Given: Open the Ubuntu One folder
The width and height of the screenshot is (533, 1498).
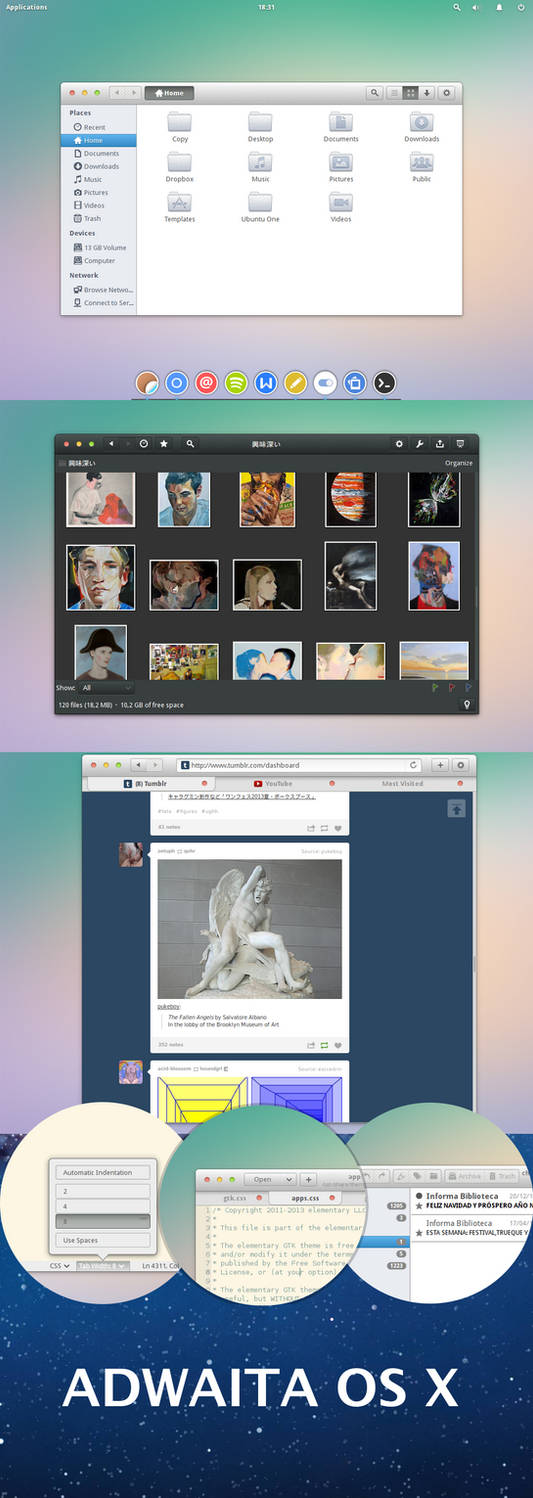Looking at the screenshot, I should click(260, 207).
